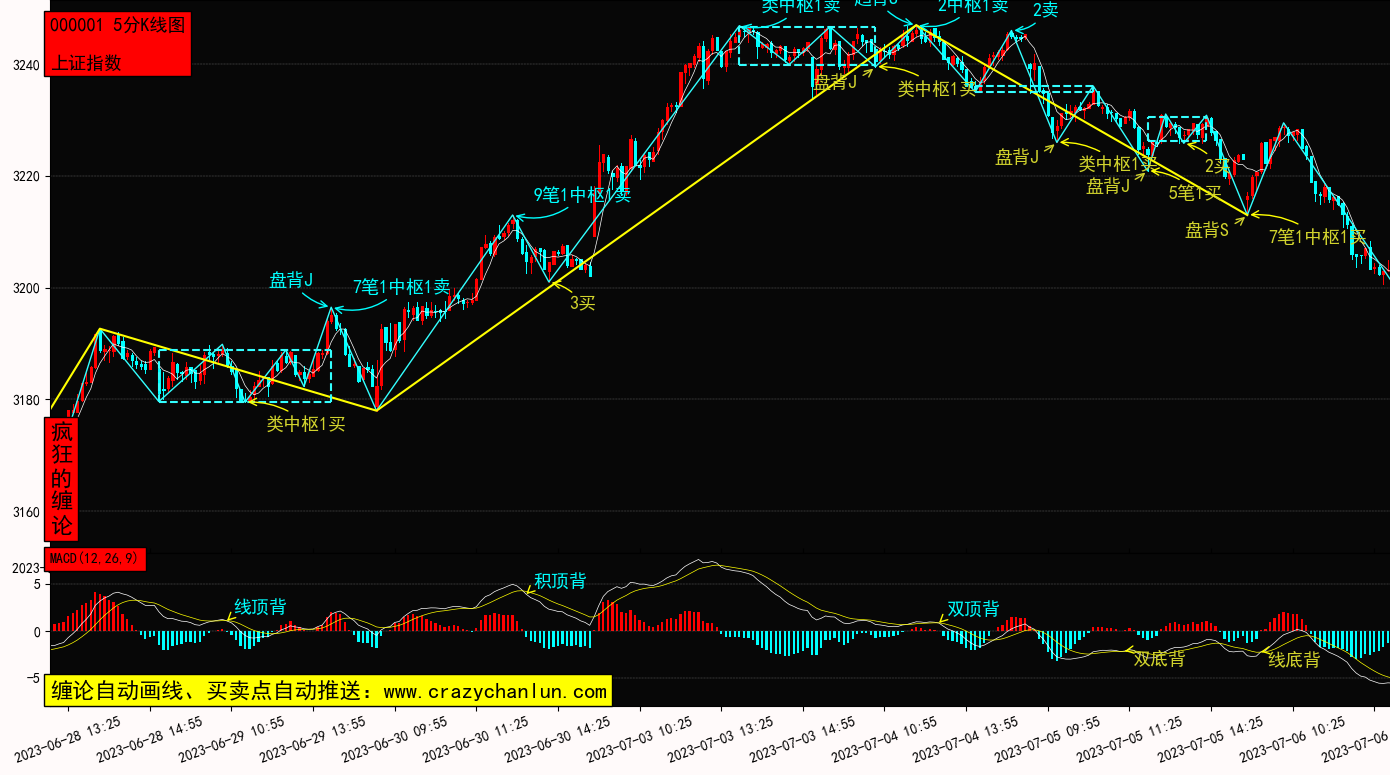Click the MACD(12,26,9) indicator label
The image size is (1390, 775).
(95, 558)
